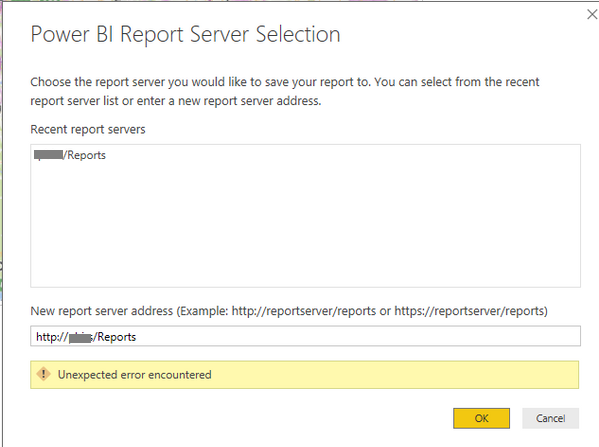
Task: Select the /Reports entry in recent servers
Action: (70, 155)
